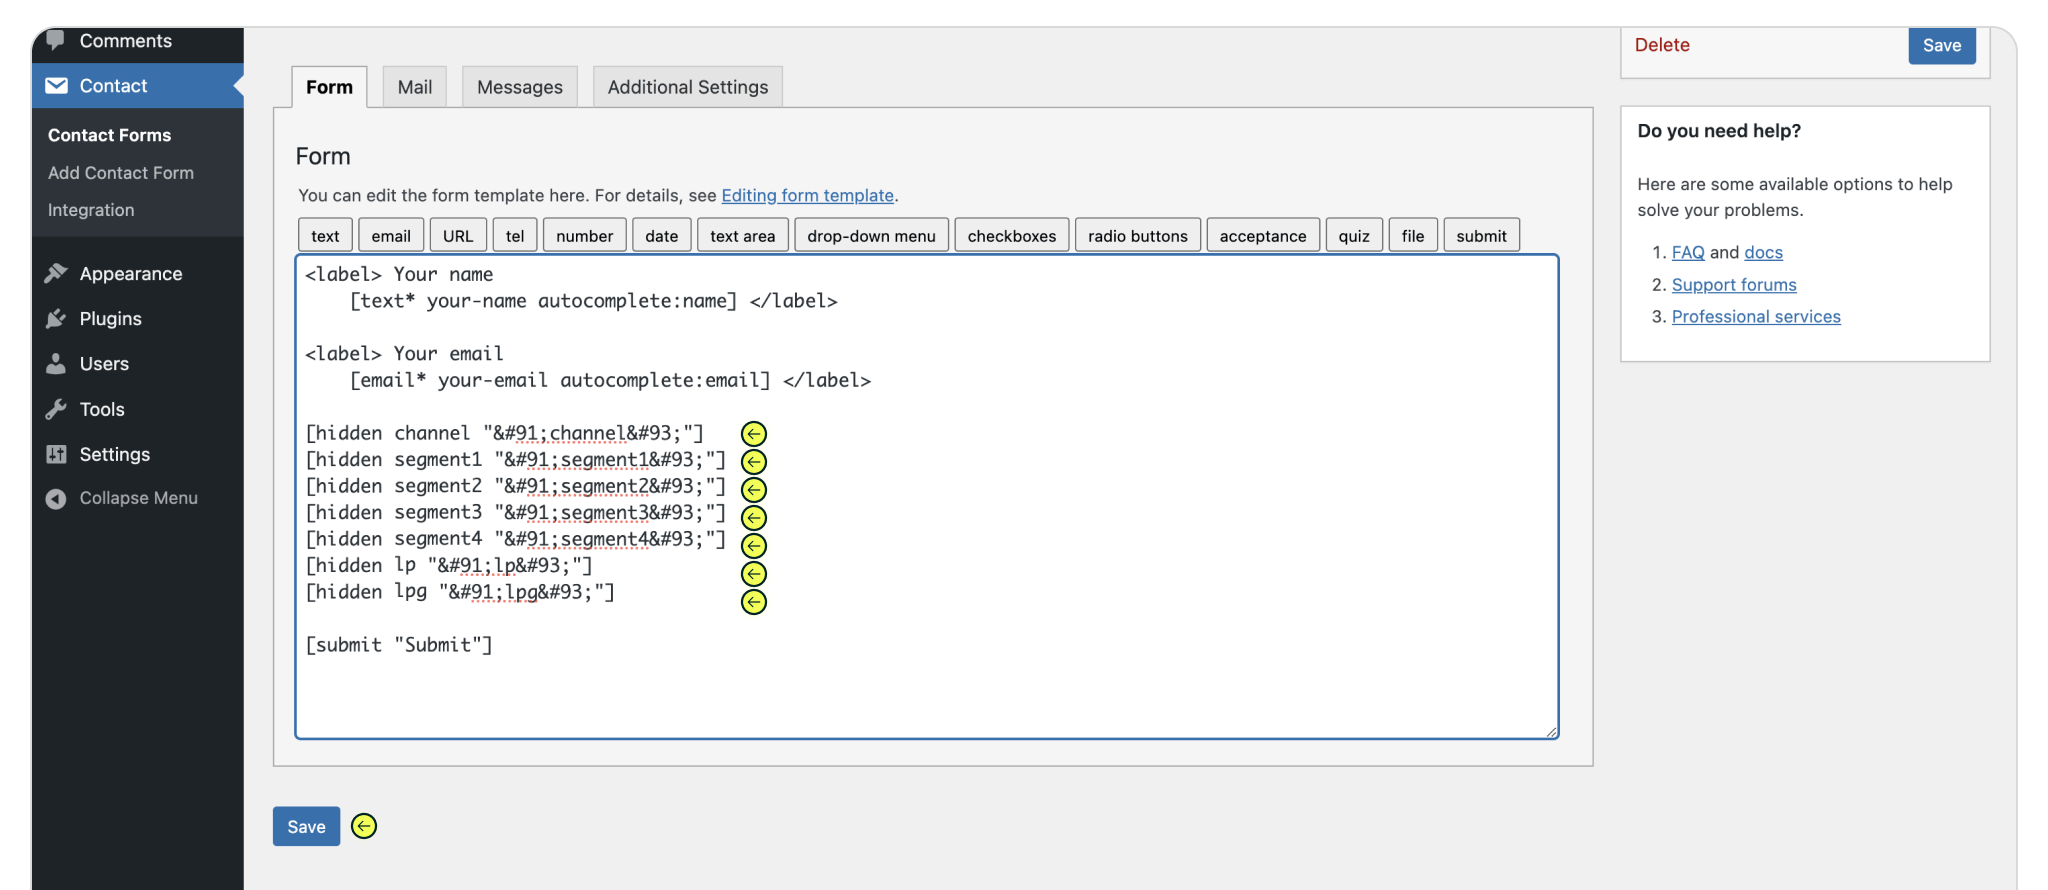
Task: Click the '[hidden channel' line in template
Action: pos(505,433)
